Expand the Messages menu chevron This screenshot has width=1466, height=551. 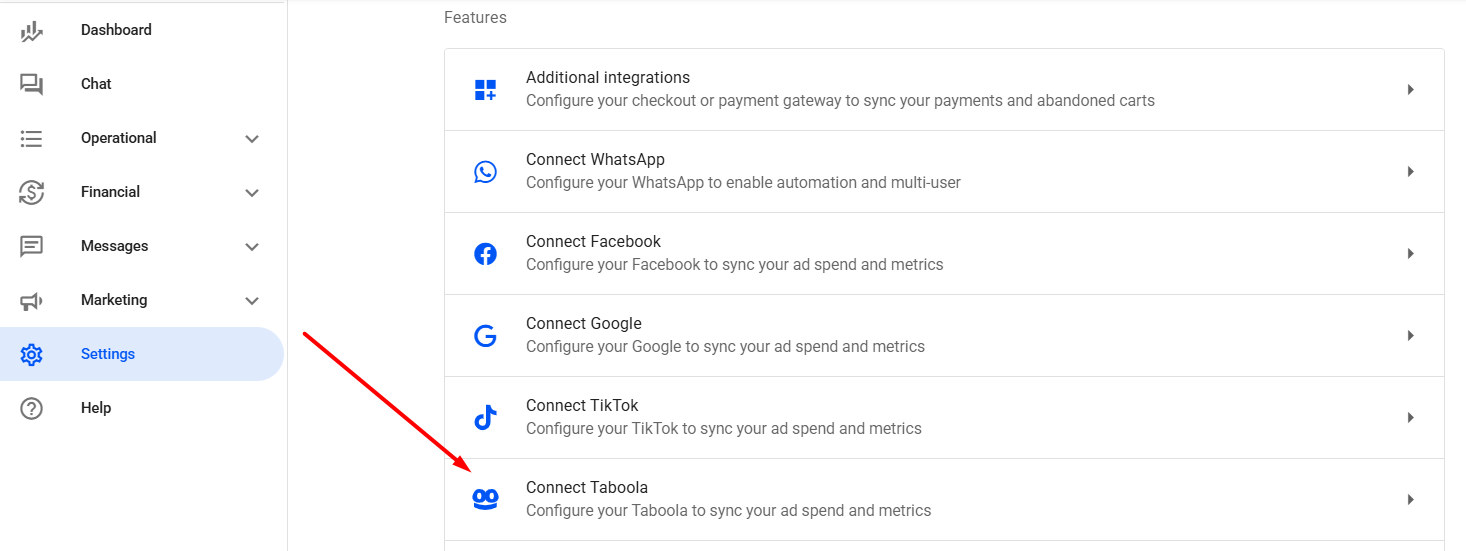pos(252,247)
